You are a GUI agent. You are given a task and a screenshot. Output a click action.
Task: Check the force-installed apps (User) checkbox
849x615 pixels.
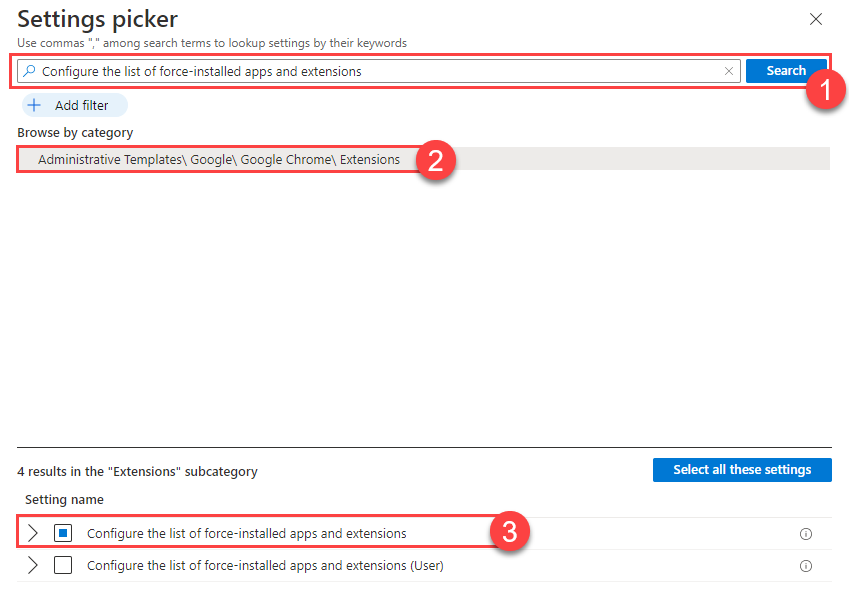[x=63, y=565]
